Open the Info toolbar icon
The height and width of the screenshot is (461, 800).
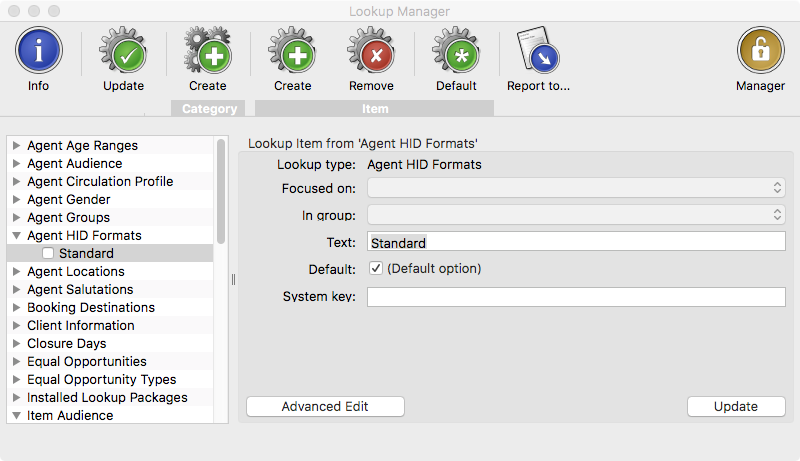click(39, 50)
